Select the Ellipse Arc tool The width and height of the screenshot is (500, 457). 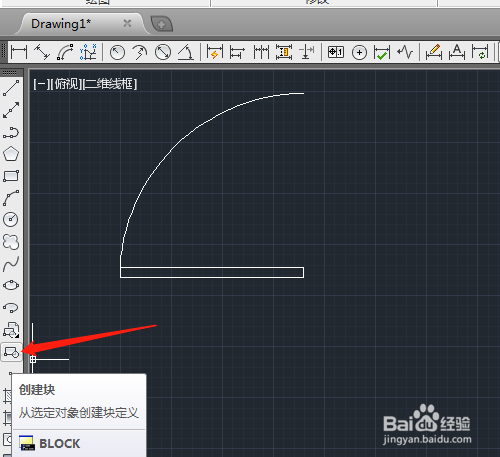coord(11,307)
